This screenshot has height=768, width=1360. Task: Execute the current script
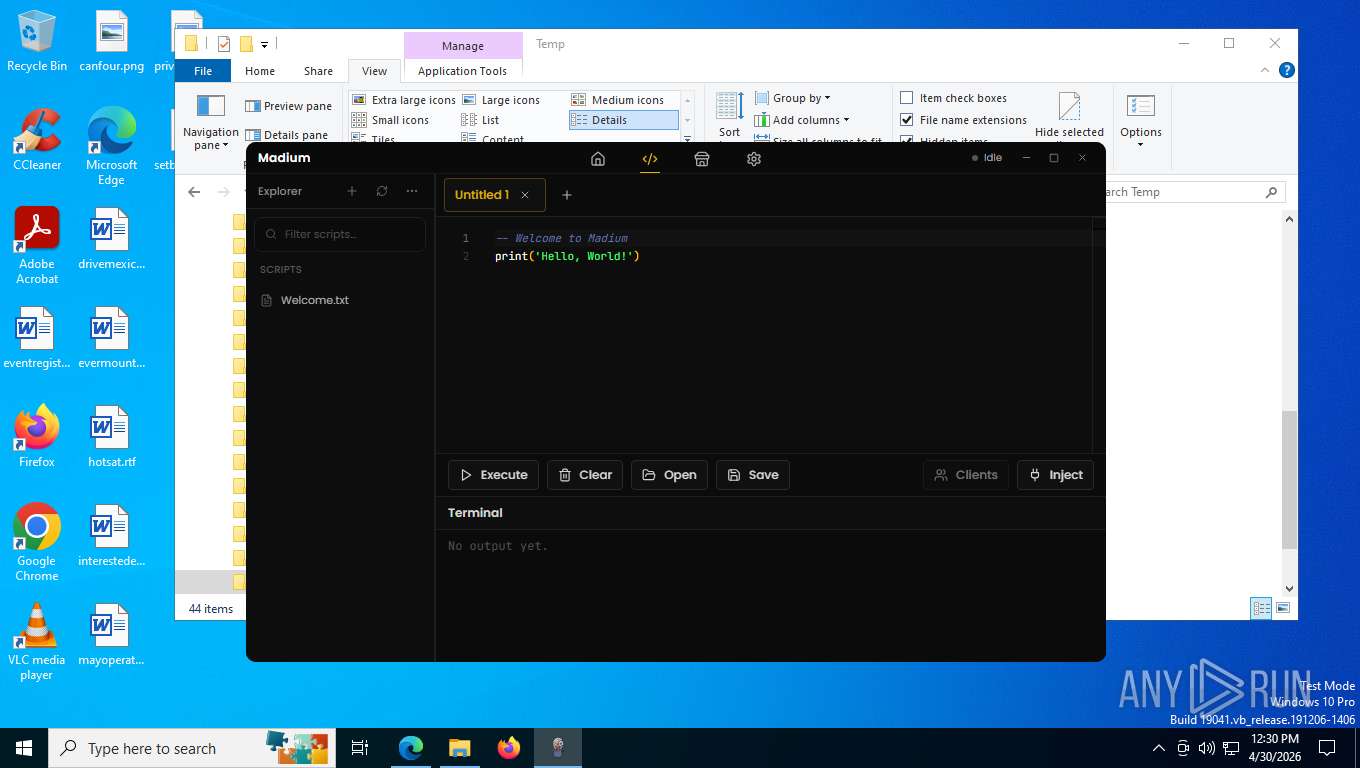493,475
